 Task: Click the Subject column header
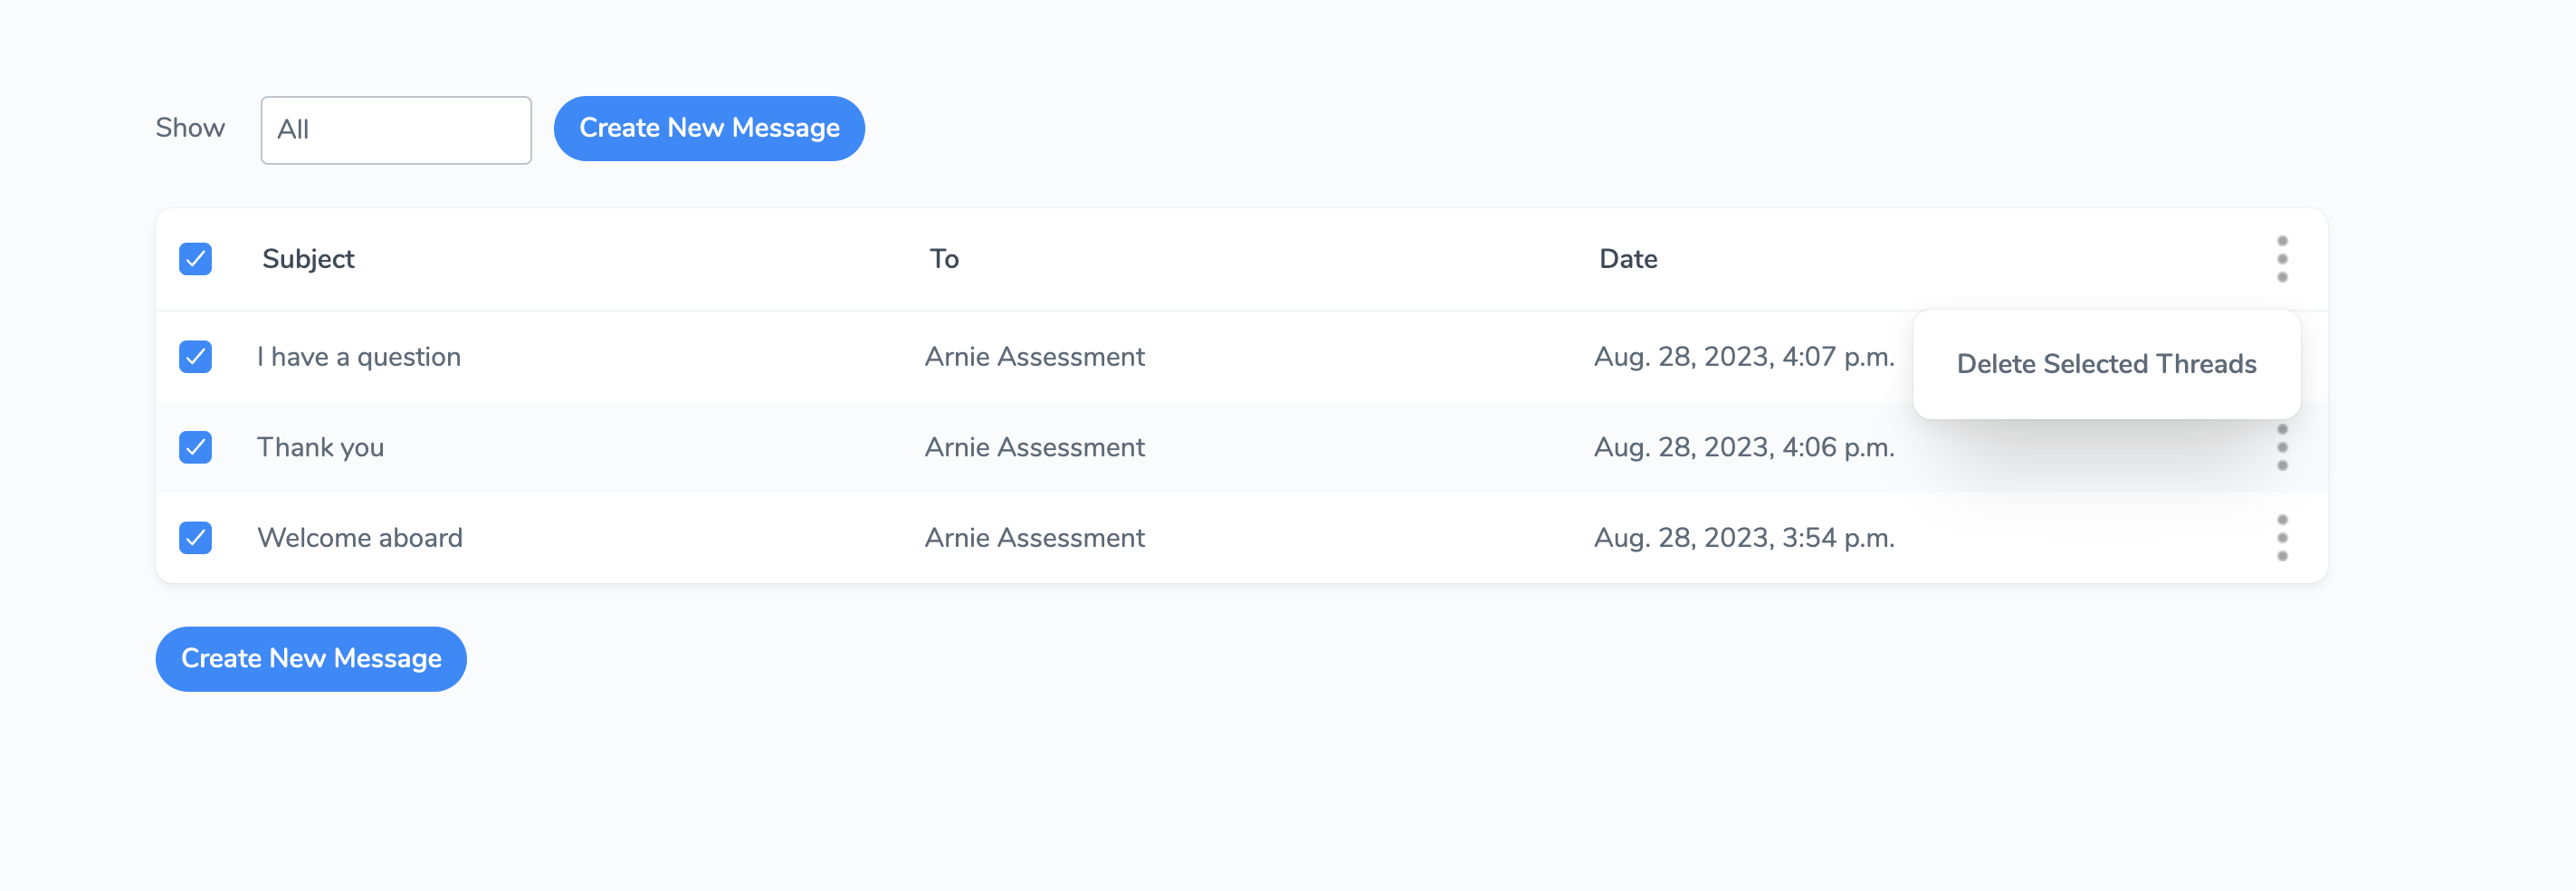click(308, 259)
